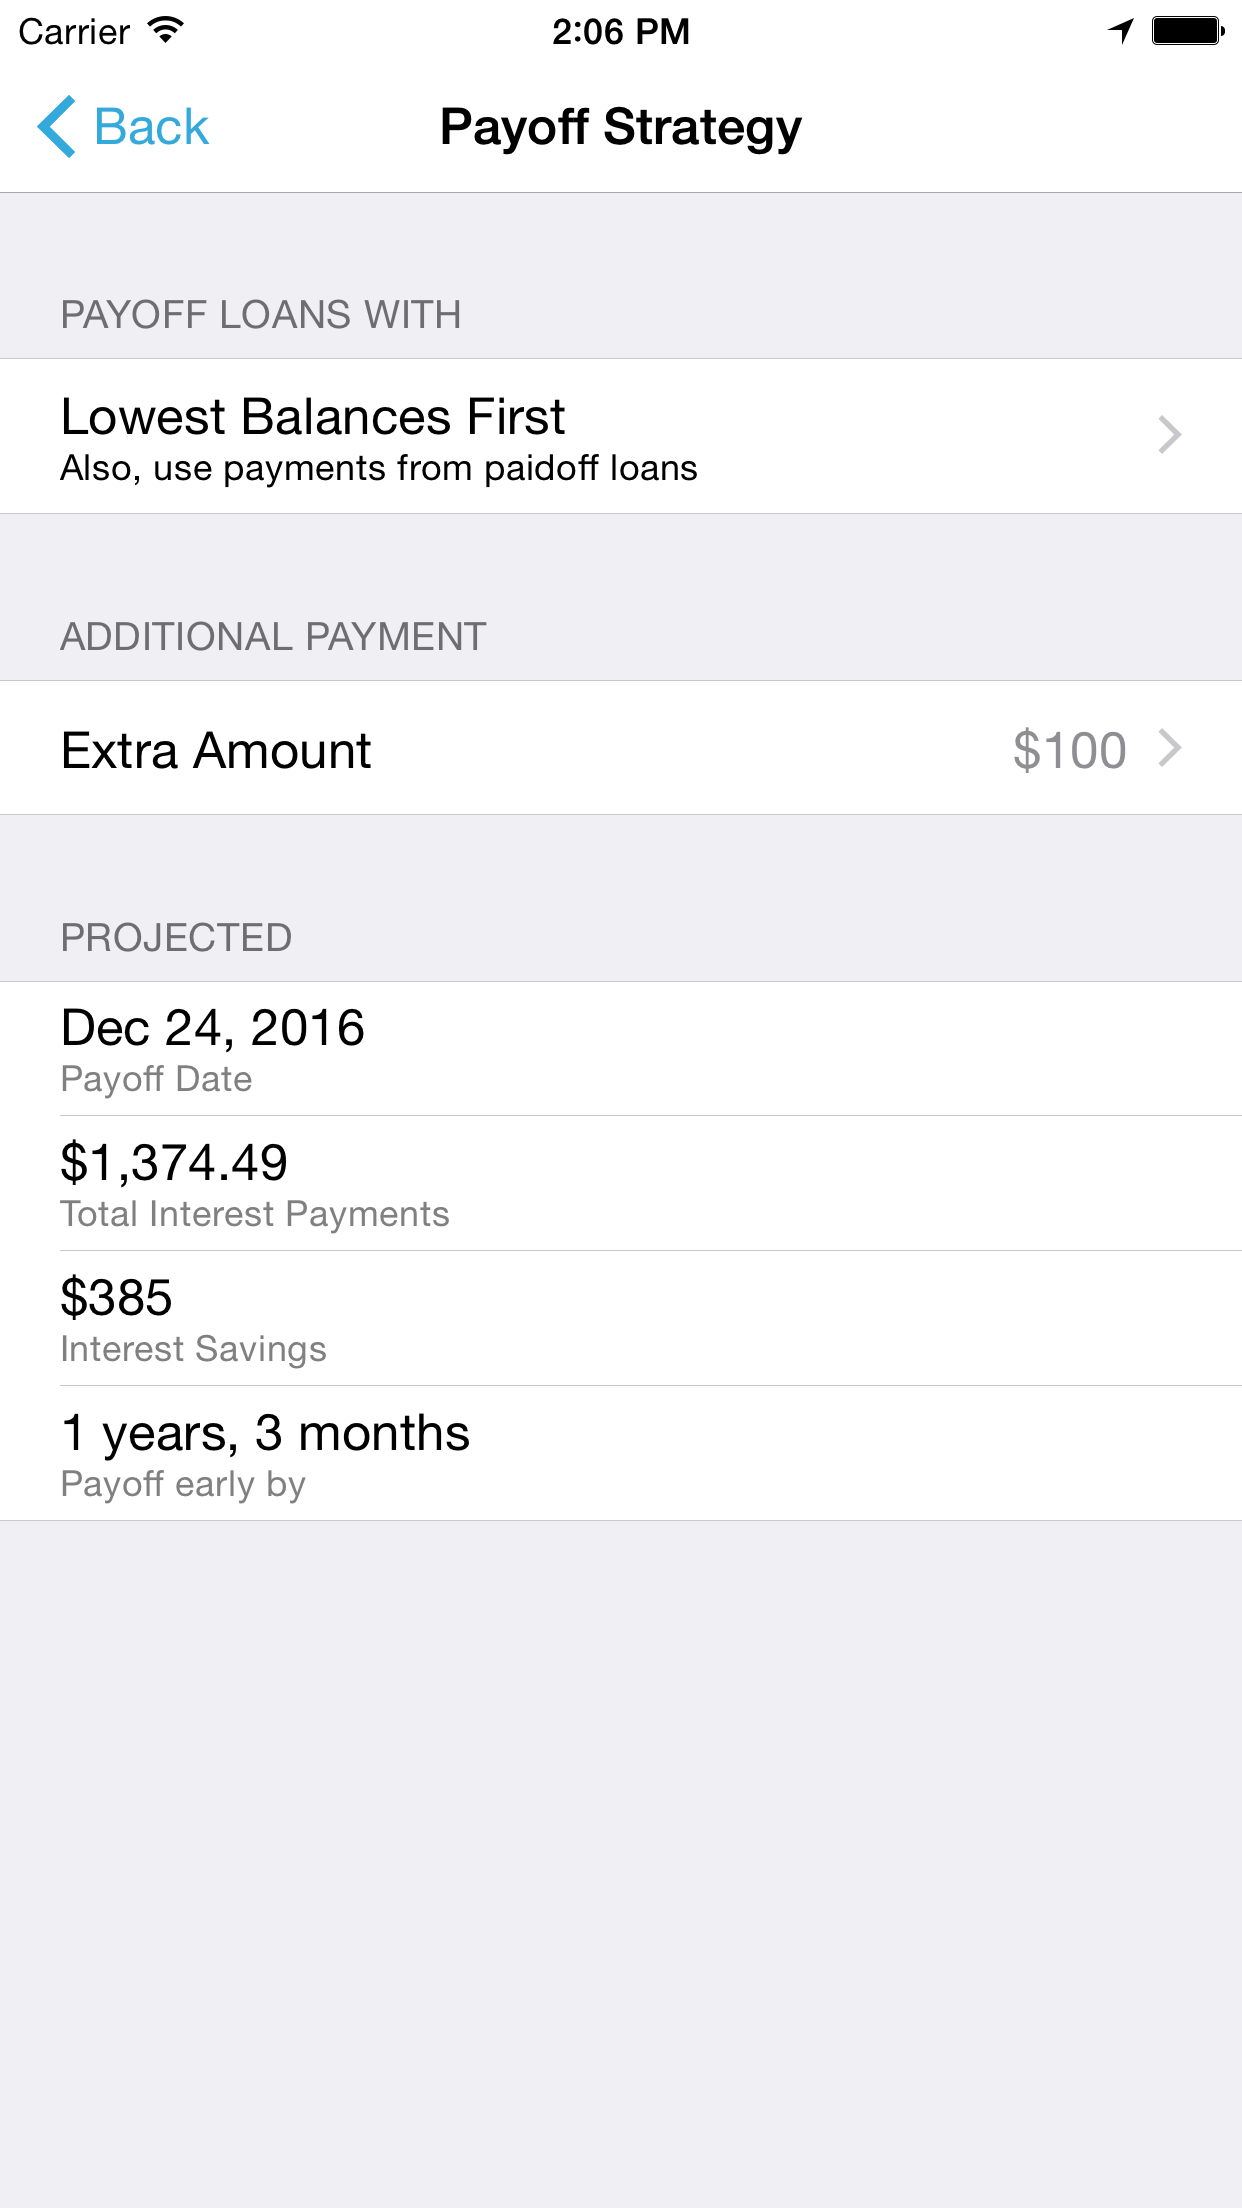1242x2208 pixels.
Task: Tap the location arrow status icon
Action: click(1122, 31)
